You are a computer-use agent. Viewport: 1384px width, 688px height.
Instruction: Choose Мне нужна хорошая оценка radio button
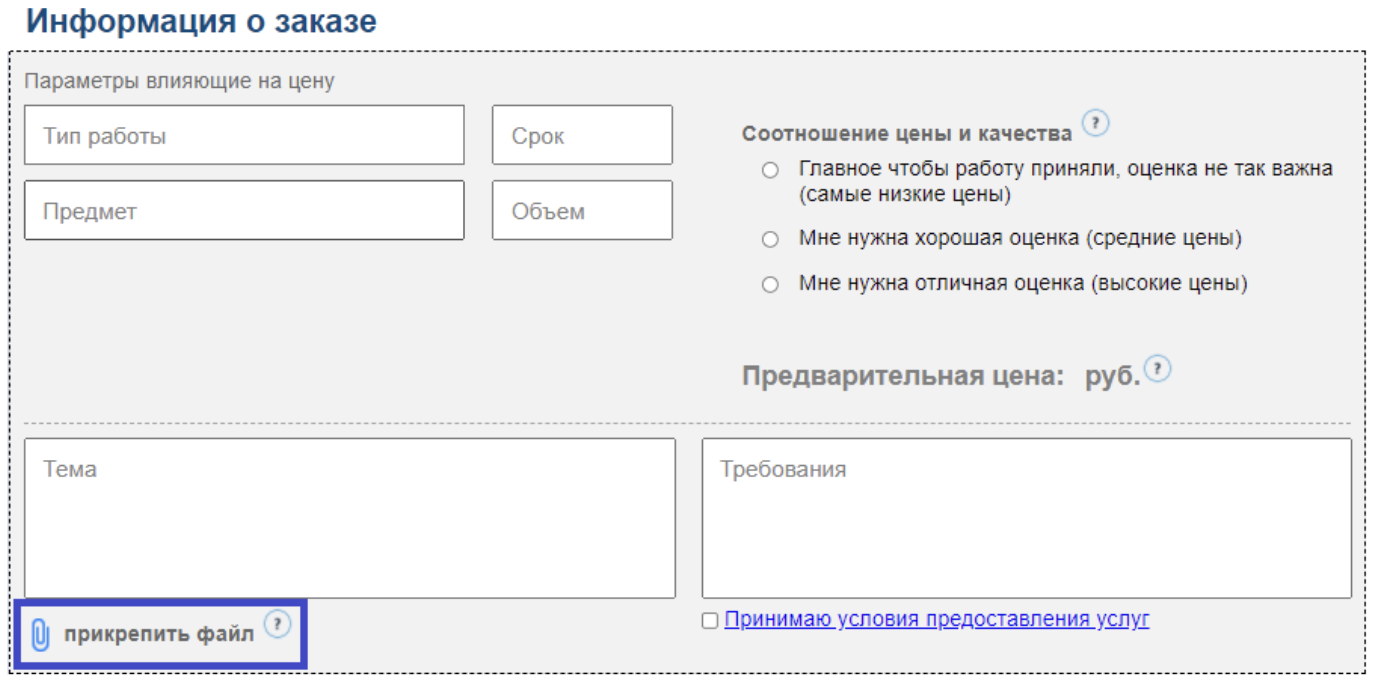click(770, 240)
